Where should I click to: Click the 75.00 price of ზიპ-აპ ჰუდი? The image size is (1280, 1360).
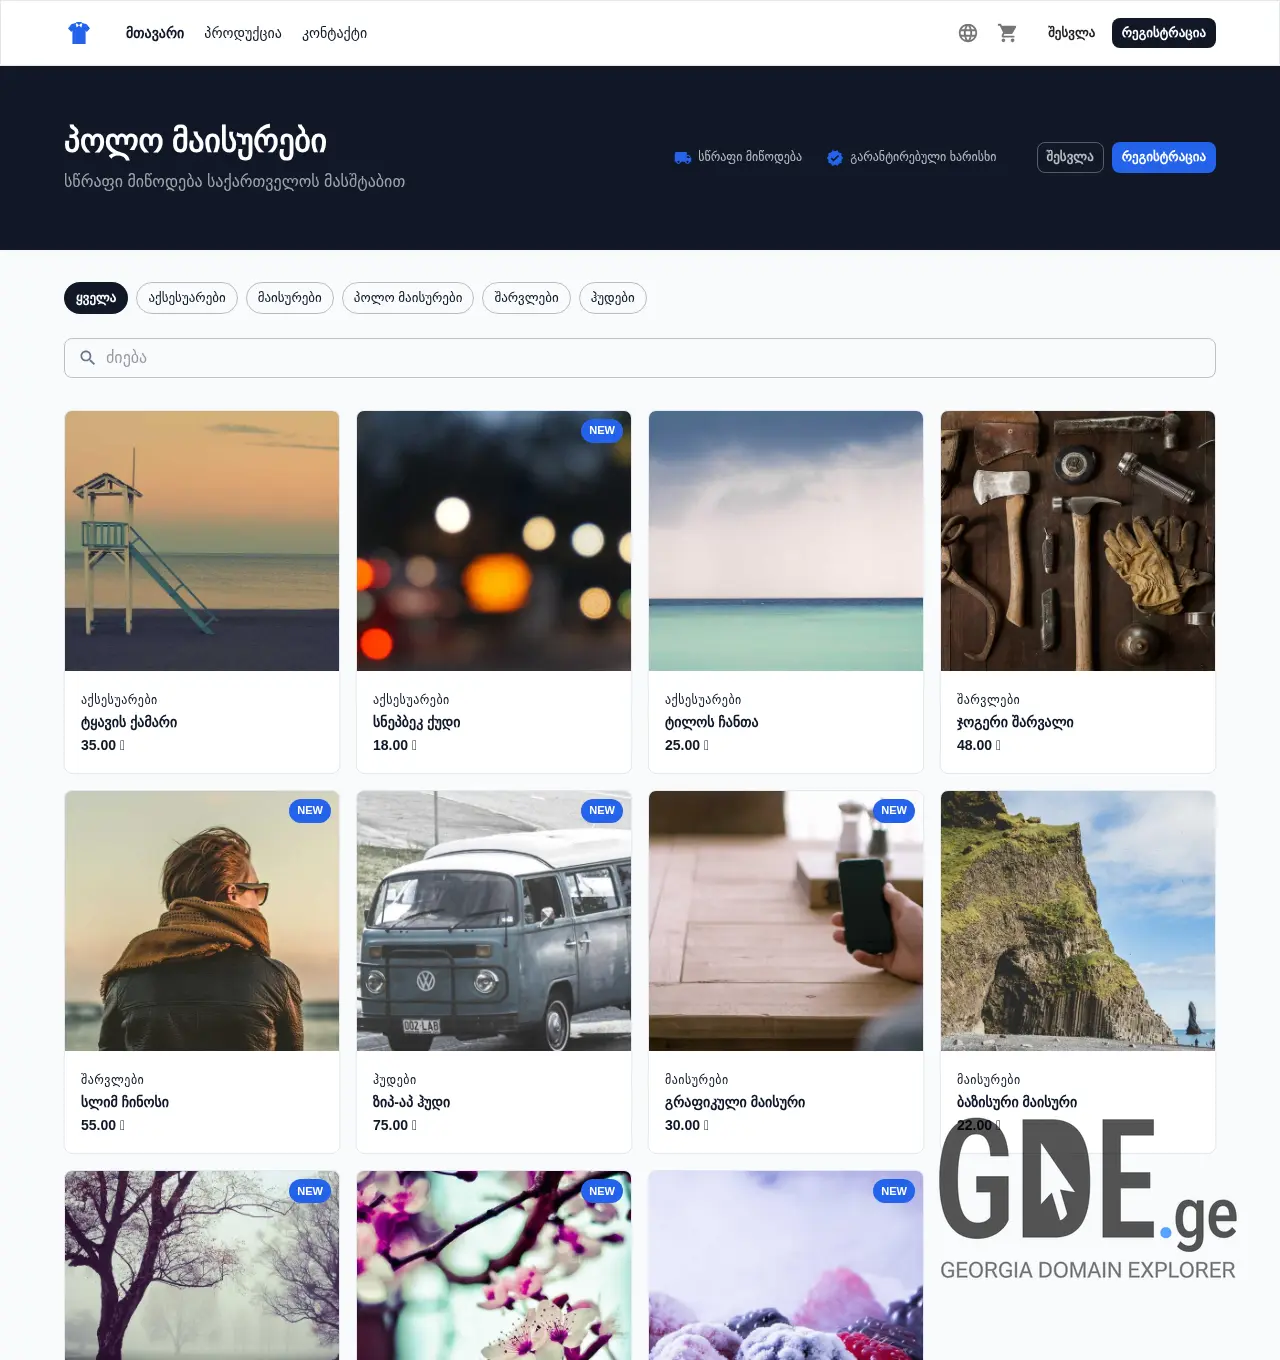coord(395,1125)
